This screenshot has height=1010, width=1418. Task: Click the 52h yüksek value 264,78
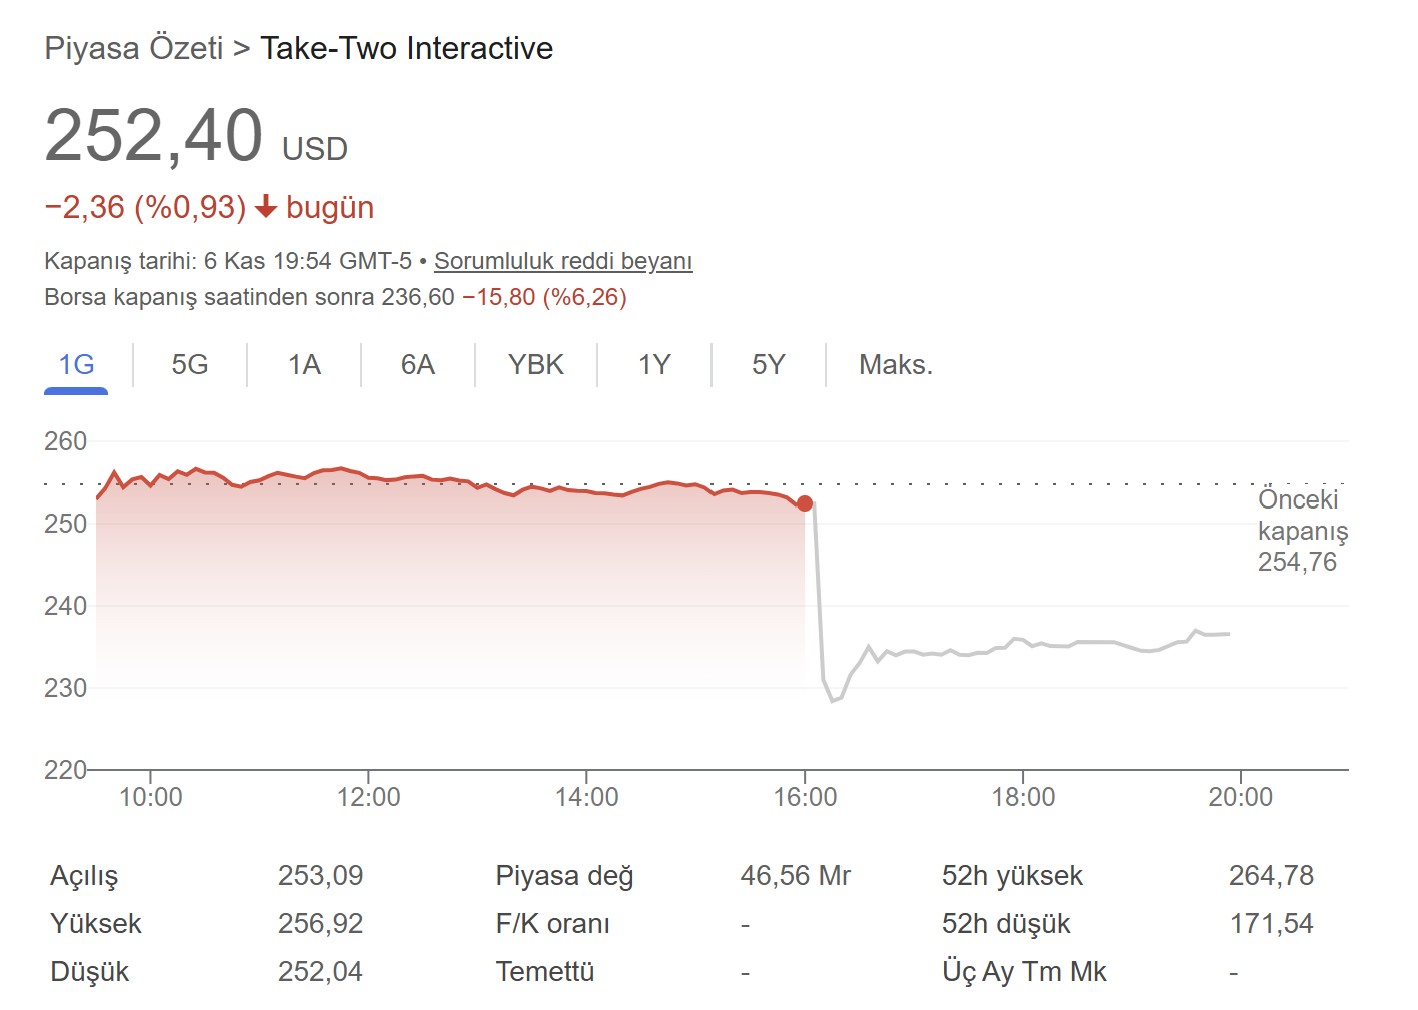[1271, 876]
